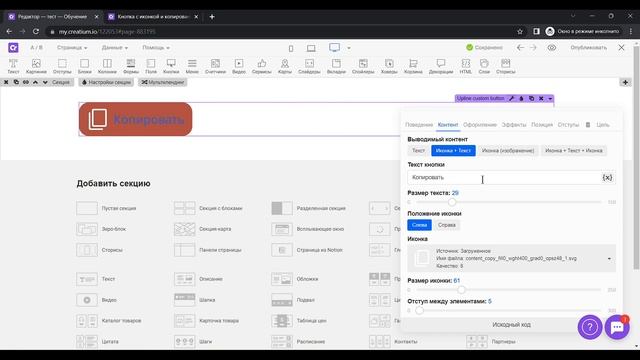Expand the Upline custom button widget menu arrow
The image size is (640, 360).
pyautogui.click(x=550, y=98)
